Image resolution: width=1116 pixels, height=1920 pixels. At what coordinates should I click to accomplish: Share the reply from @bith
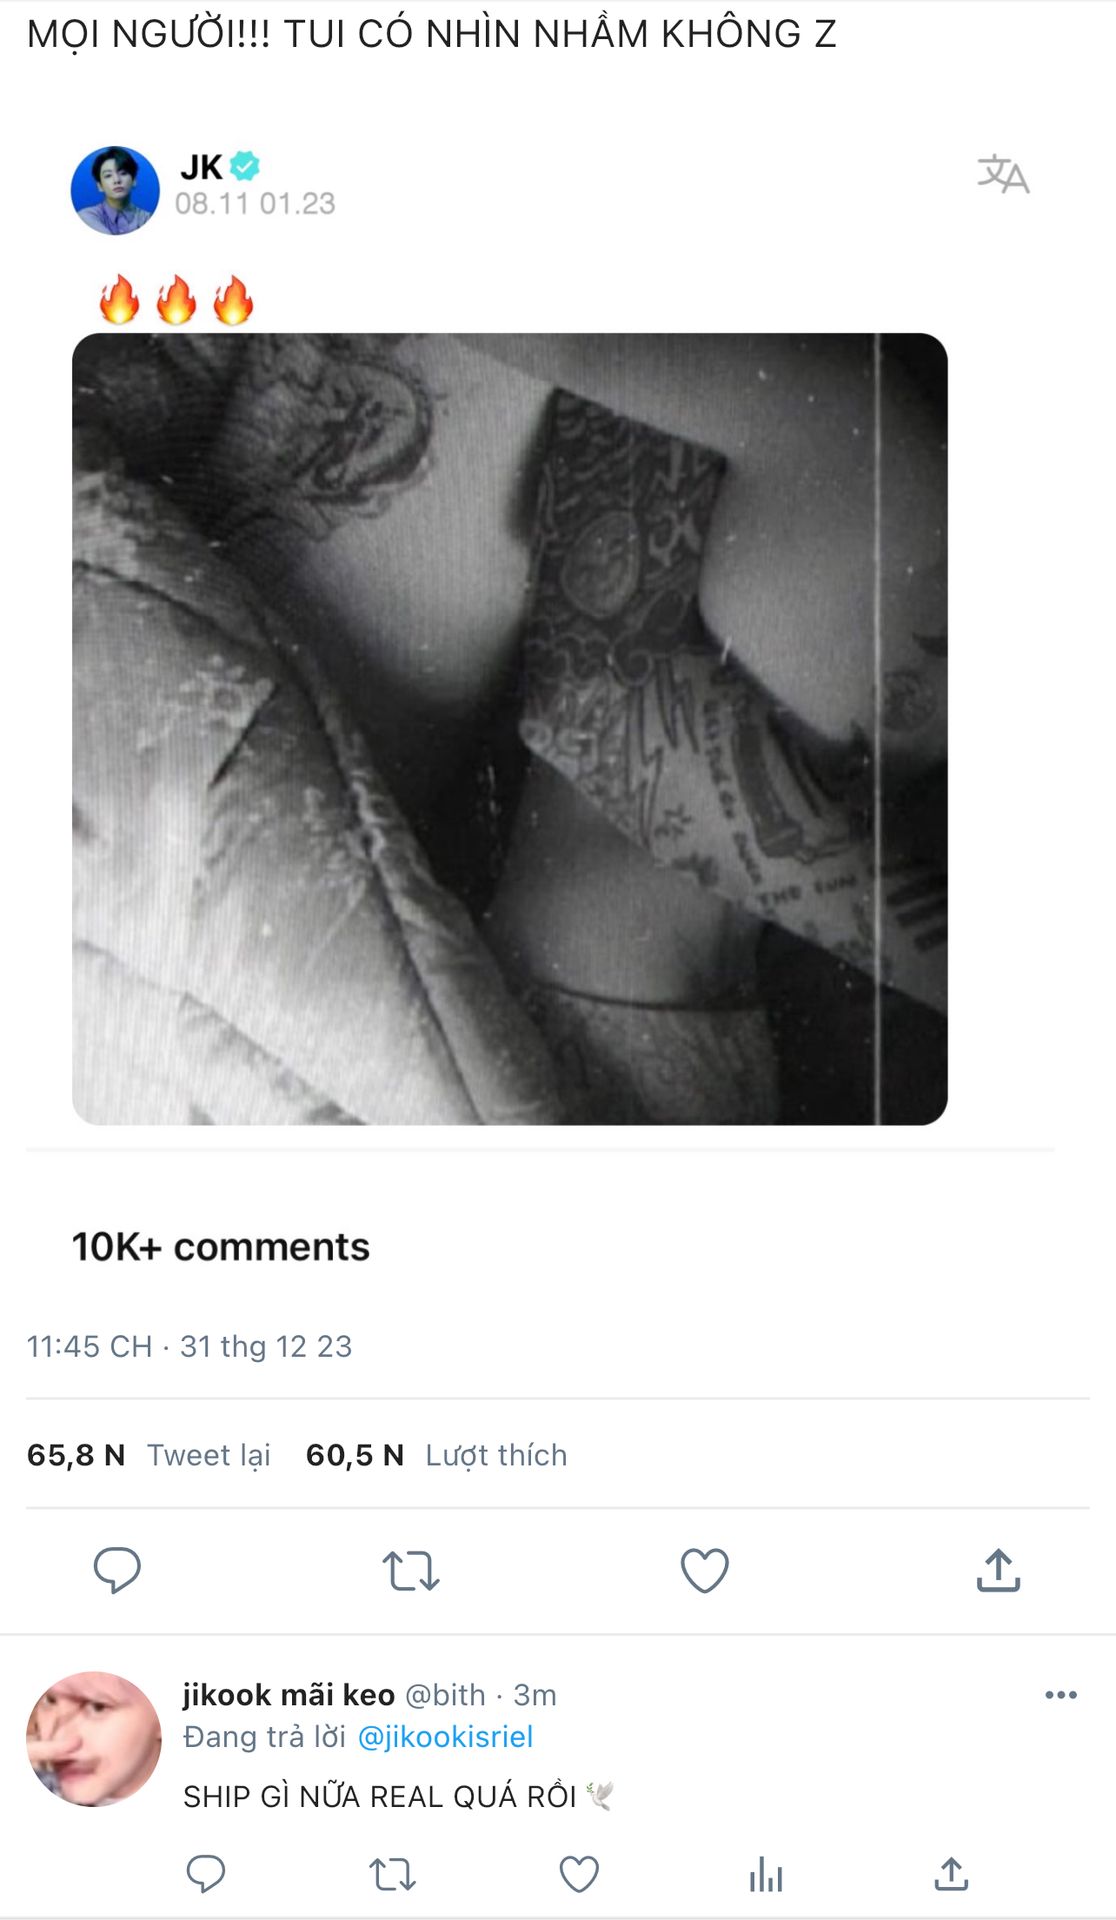pyautogui.click(x=951, y=1874)
